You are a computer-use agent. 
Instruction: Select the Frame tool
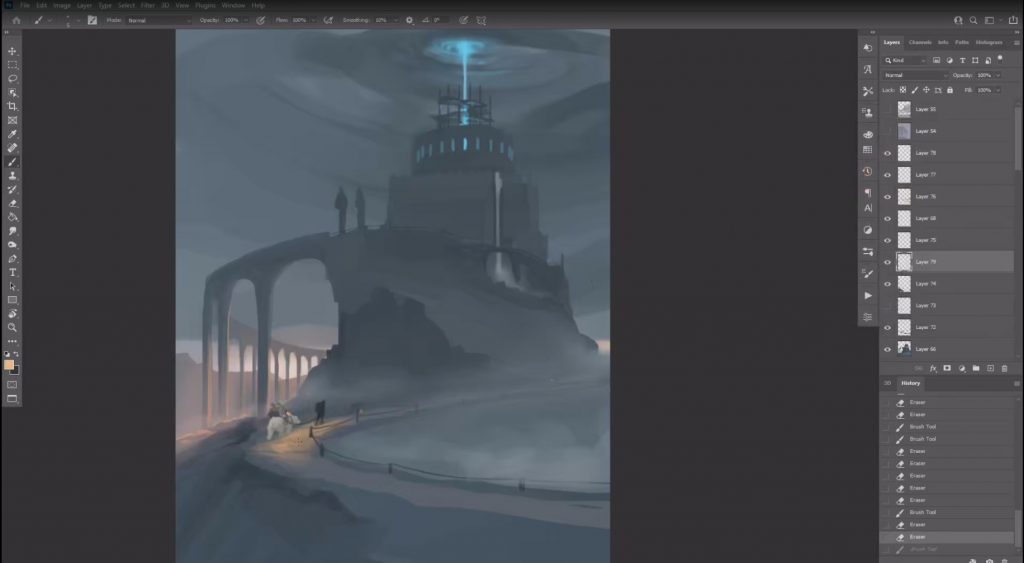pyautogui.click(x=12, y=120)
